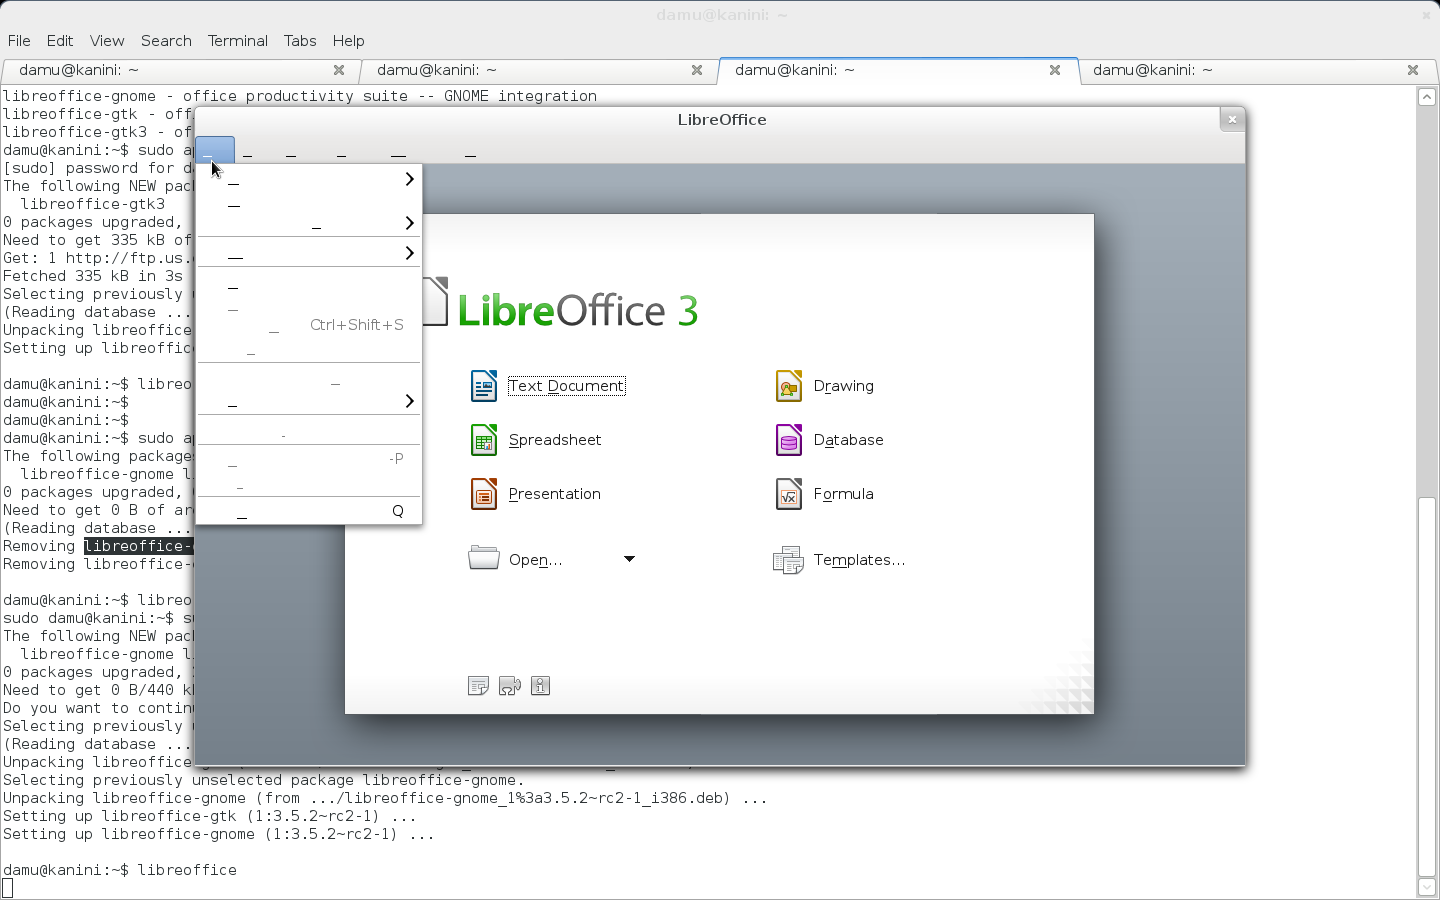Open the terminal File menu
Viewport: 1440px width, 900px height.
point(19,41)
